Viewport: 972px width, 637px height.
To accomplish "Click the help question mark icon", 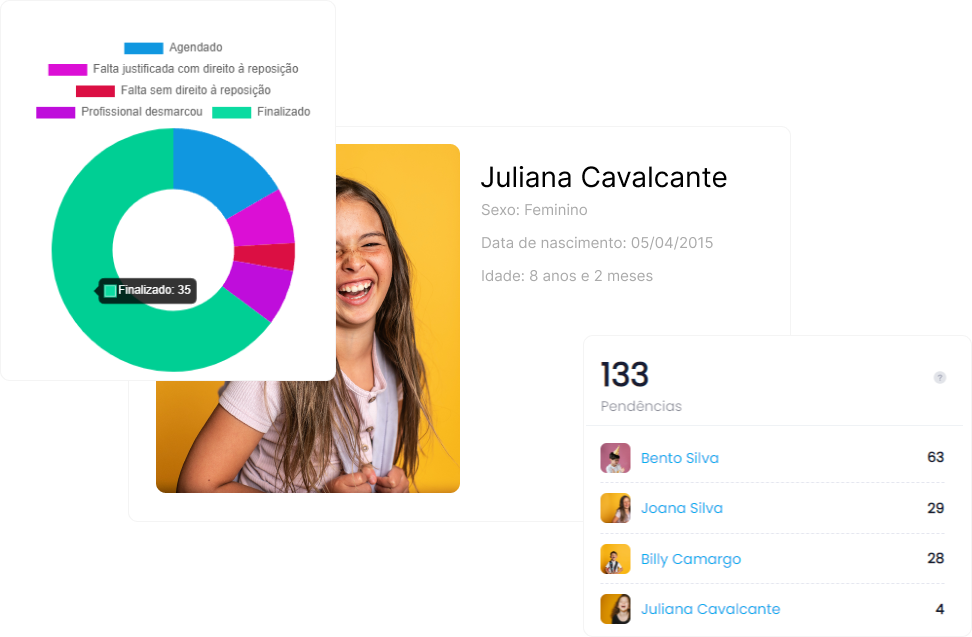I will click(x=939, y=377).
